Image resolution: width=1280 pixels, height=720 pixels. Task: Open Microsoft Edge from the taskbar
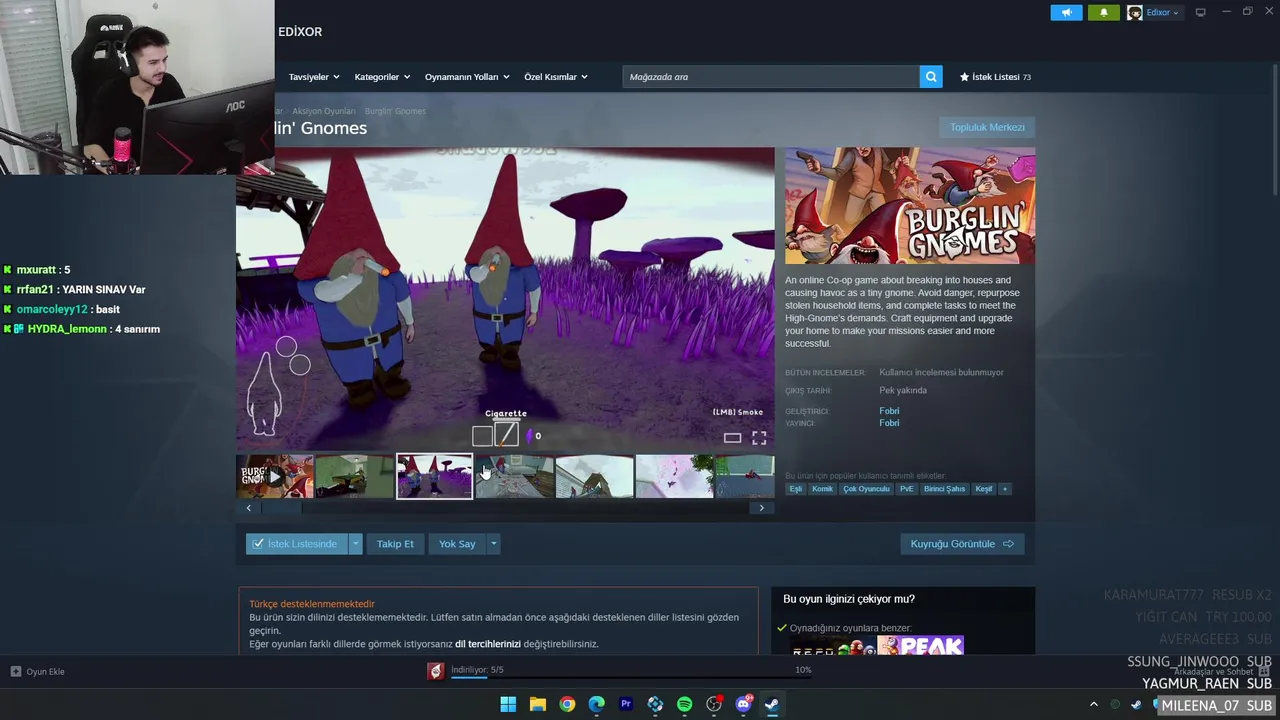[596, 704]
